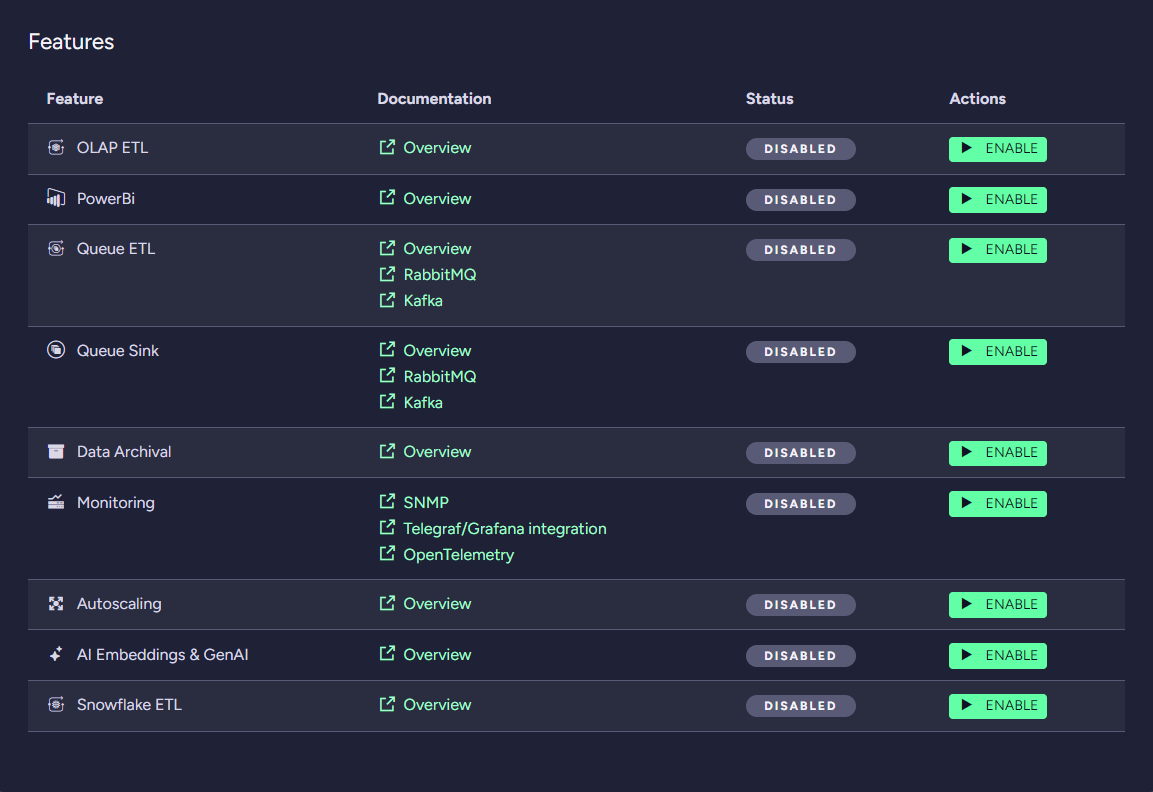Click the Queue Sink feature icon

(x=56, y=350)
